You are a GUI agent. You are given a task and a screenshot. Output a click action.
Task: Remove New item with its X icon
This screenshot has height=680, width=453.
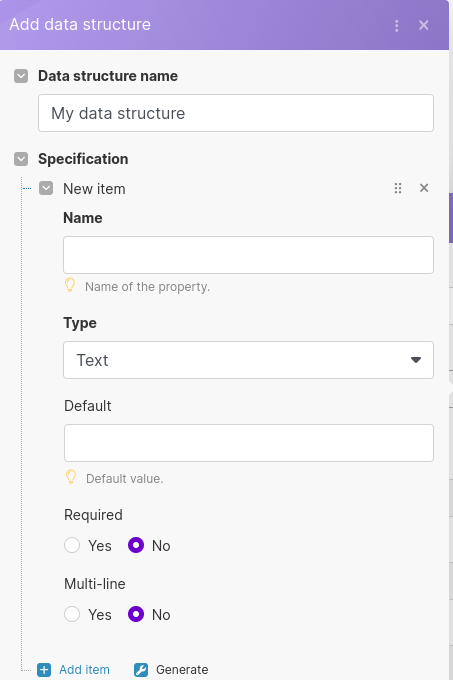424,188
